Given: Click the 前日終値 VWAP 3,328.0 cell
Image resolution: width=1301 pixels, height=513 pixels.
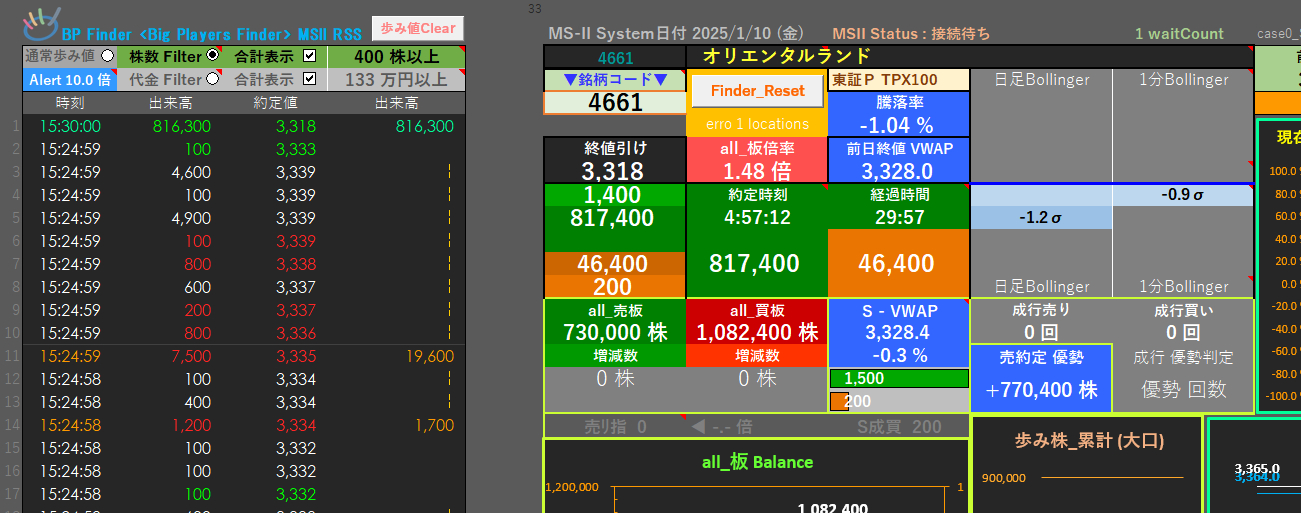Looking at the screenshot, I should tap(899, 160).
